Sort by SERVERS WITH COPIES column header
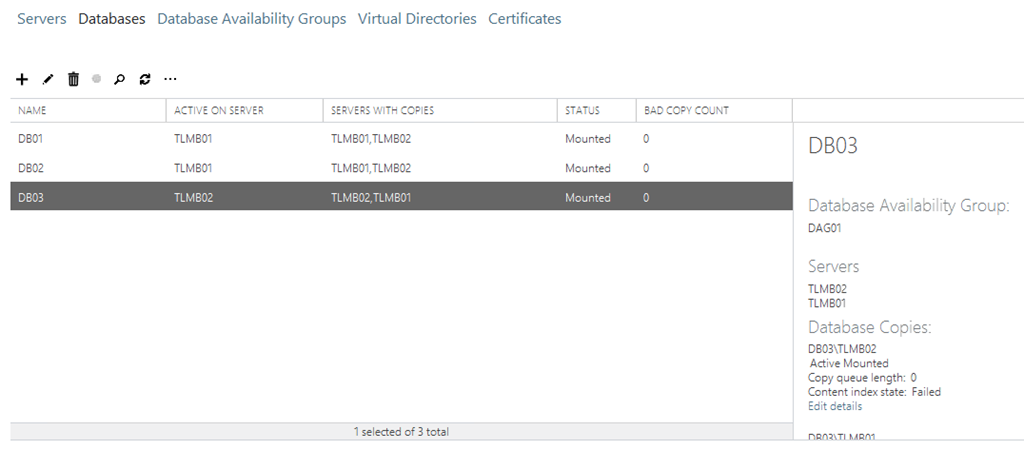This screenshot has width=1024, height=450. 440,110
